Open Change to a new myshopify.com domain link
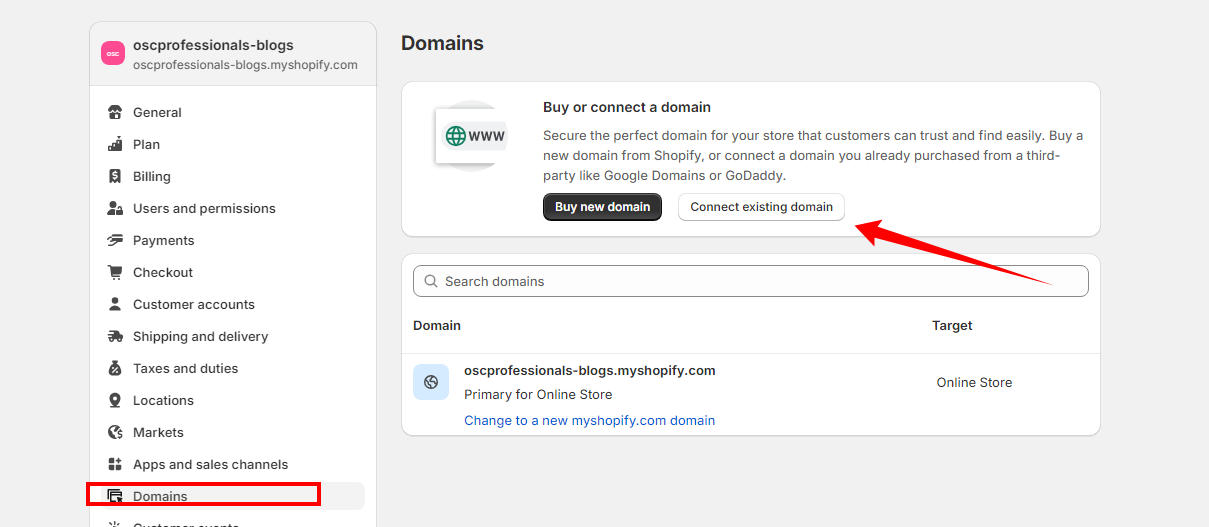This screenshot has width=1209, height=527. [589, 420]
